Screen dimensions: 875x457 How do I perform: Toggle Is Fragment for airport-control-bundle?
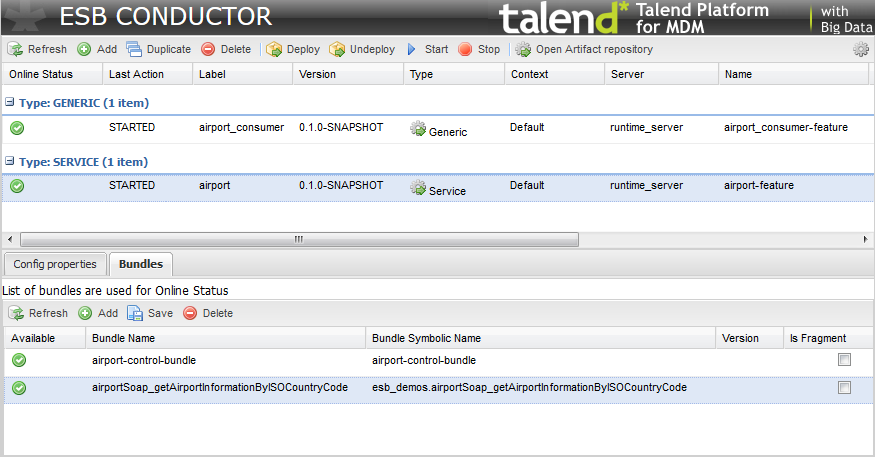click(844, 360)
